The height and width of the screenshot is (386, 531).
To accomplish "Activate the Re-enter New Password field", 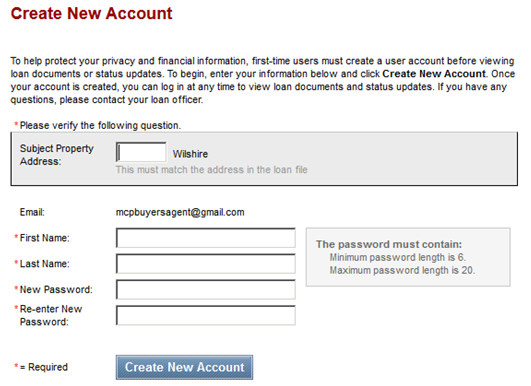I will pos(206,315).
